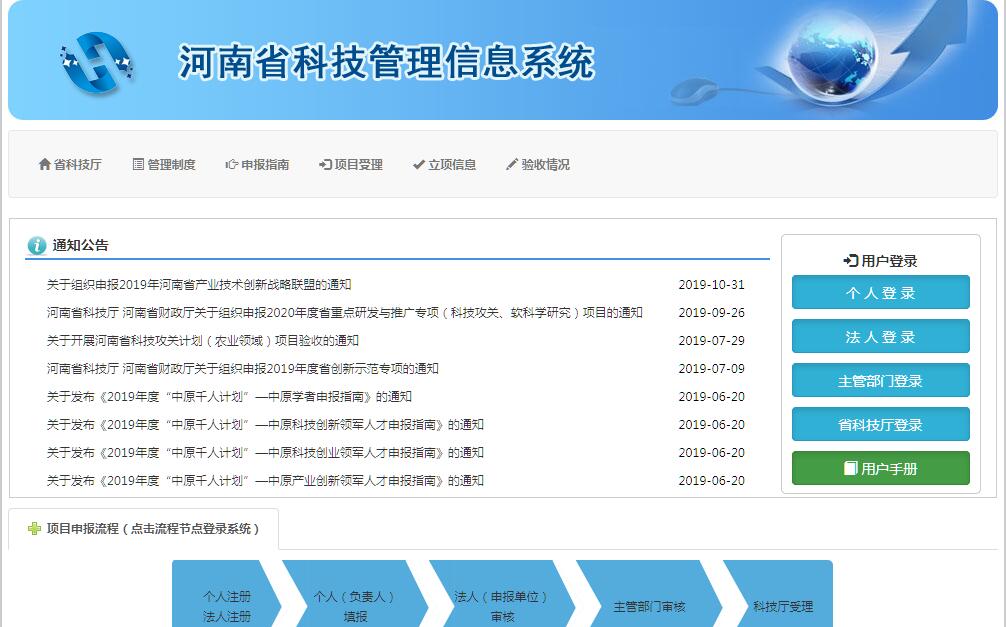Open the green 用户手册 button

tap(880, 469)
